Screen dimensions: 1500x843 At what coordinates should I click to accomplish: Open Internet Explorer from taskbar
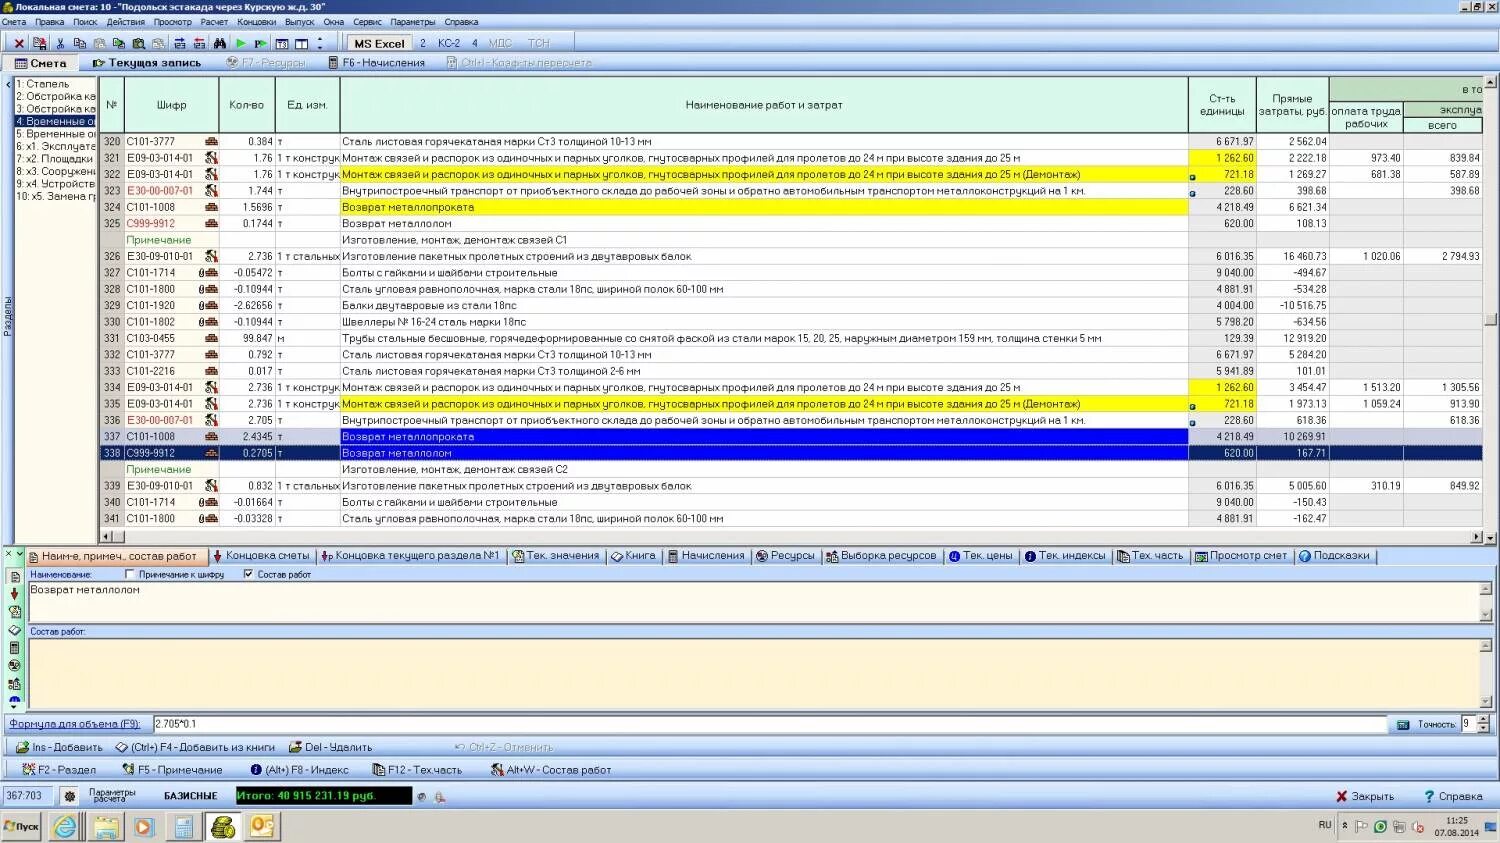[x=65, y=826]
